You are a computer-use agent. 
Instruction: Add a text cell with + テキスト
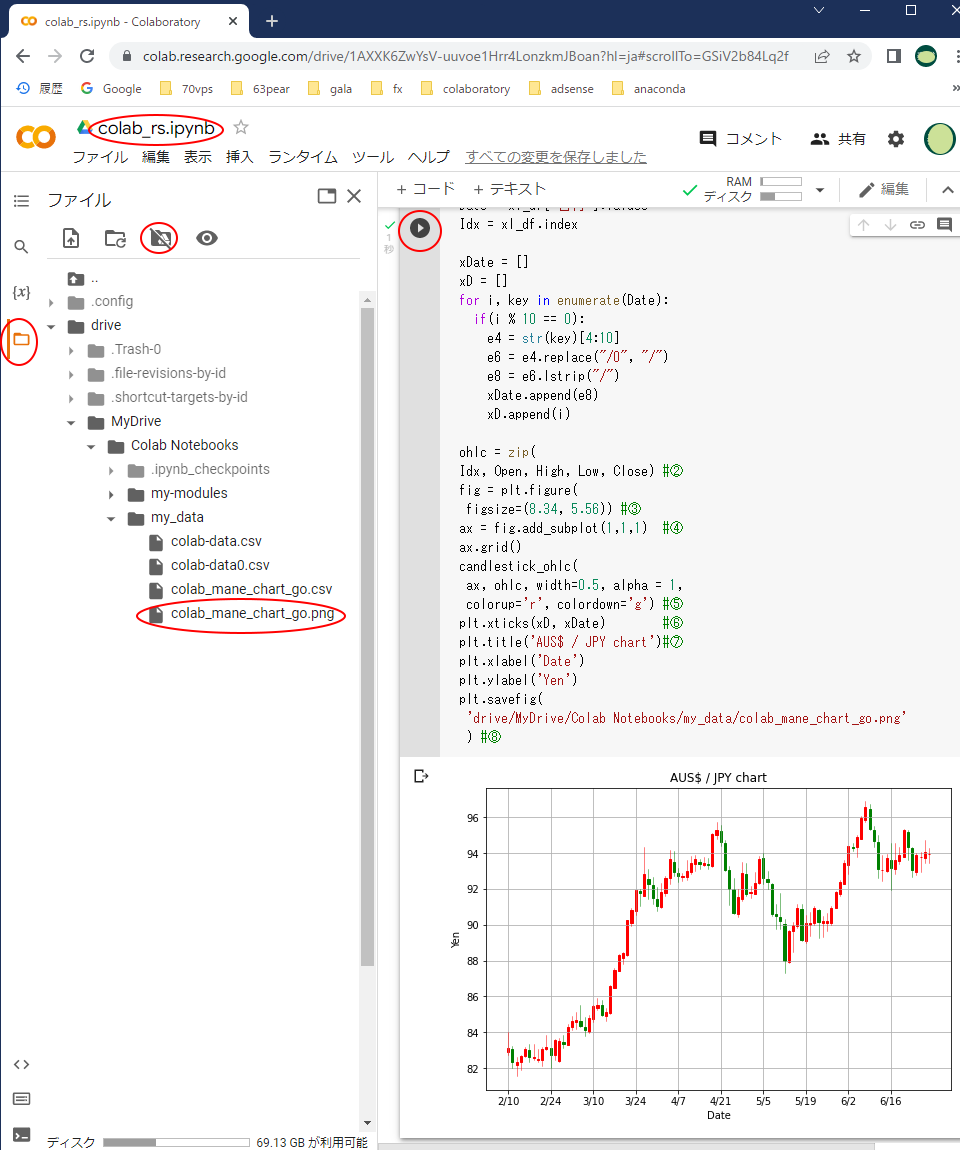509,189
